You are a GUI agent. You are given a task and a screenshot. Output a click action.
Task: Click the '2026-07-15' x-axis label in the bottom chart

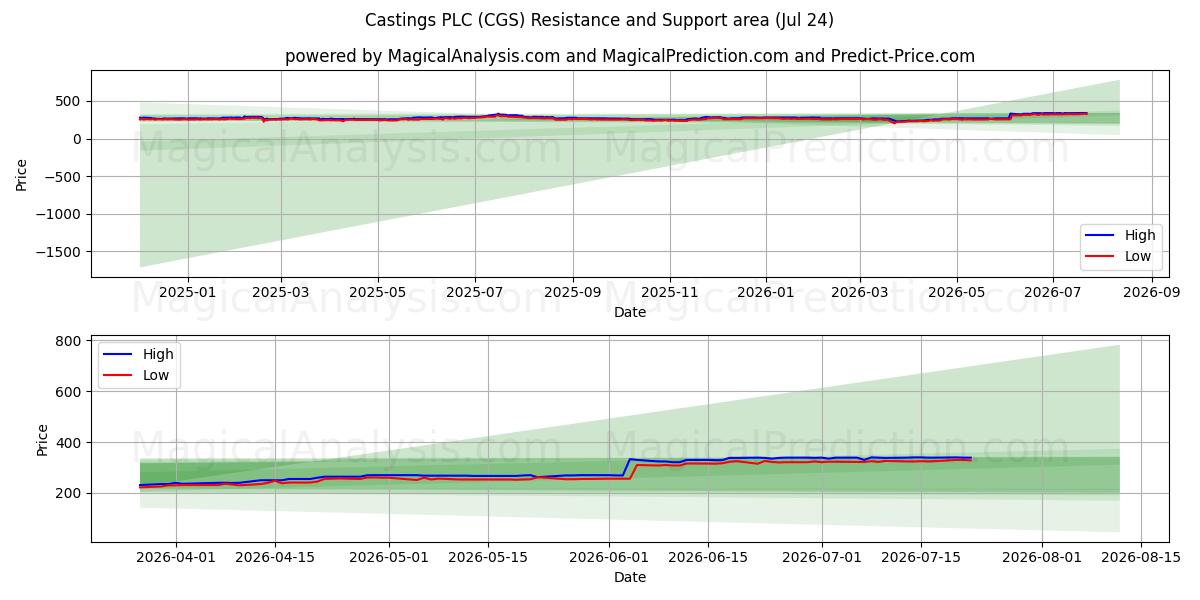tap(921, 558)
